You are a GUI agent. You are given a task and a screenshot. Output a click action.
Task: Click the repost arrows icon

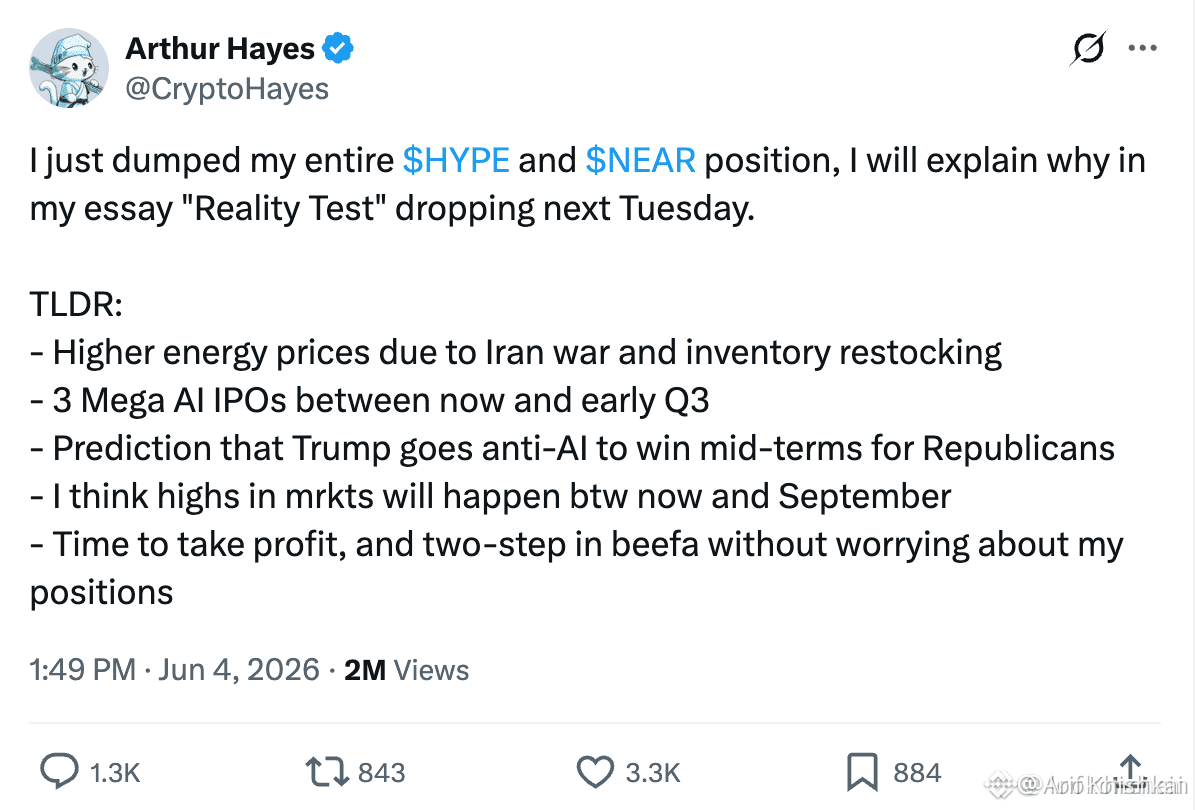click(326, 772)
